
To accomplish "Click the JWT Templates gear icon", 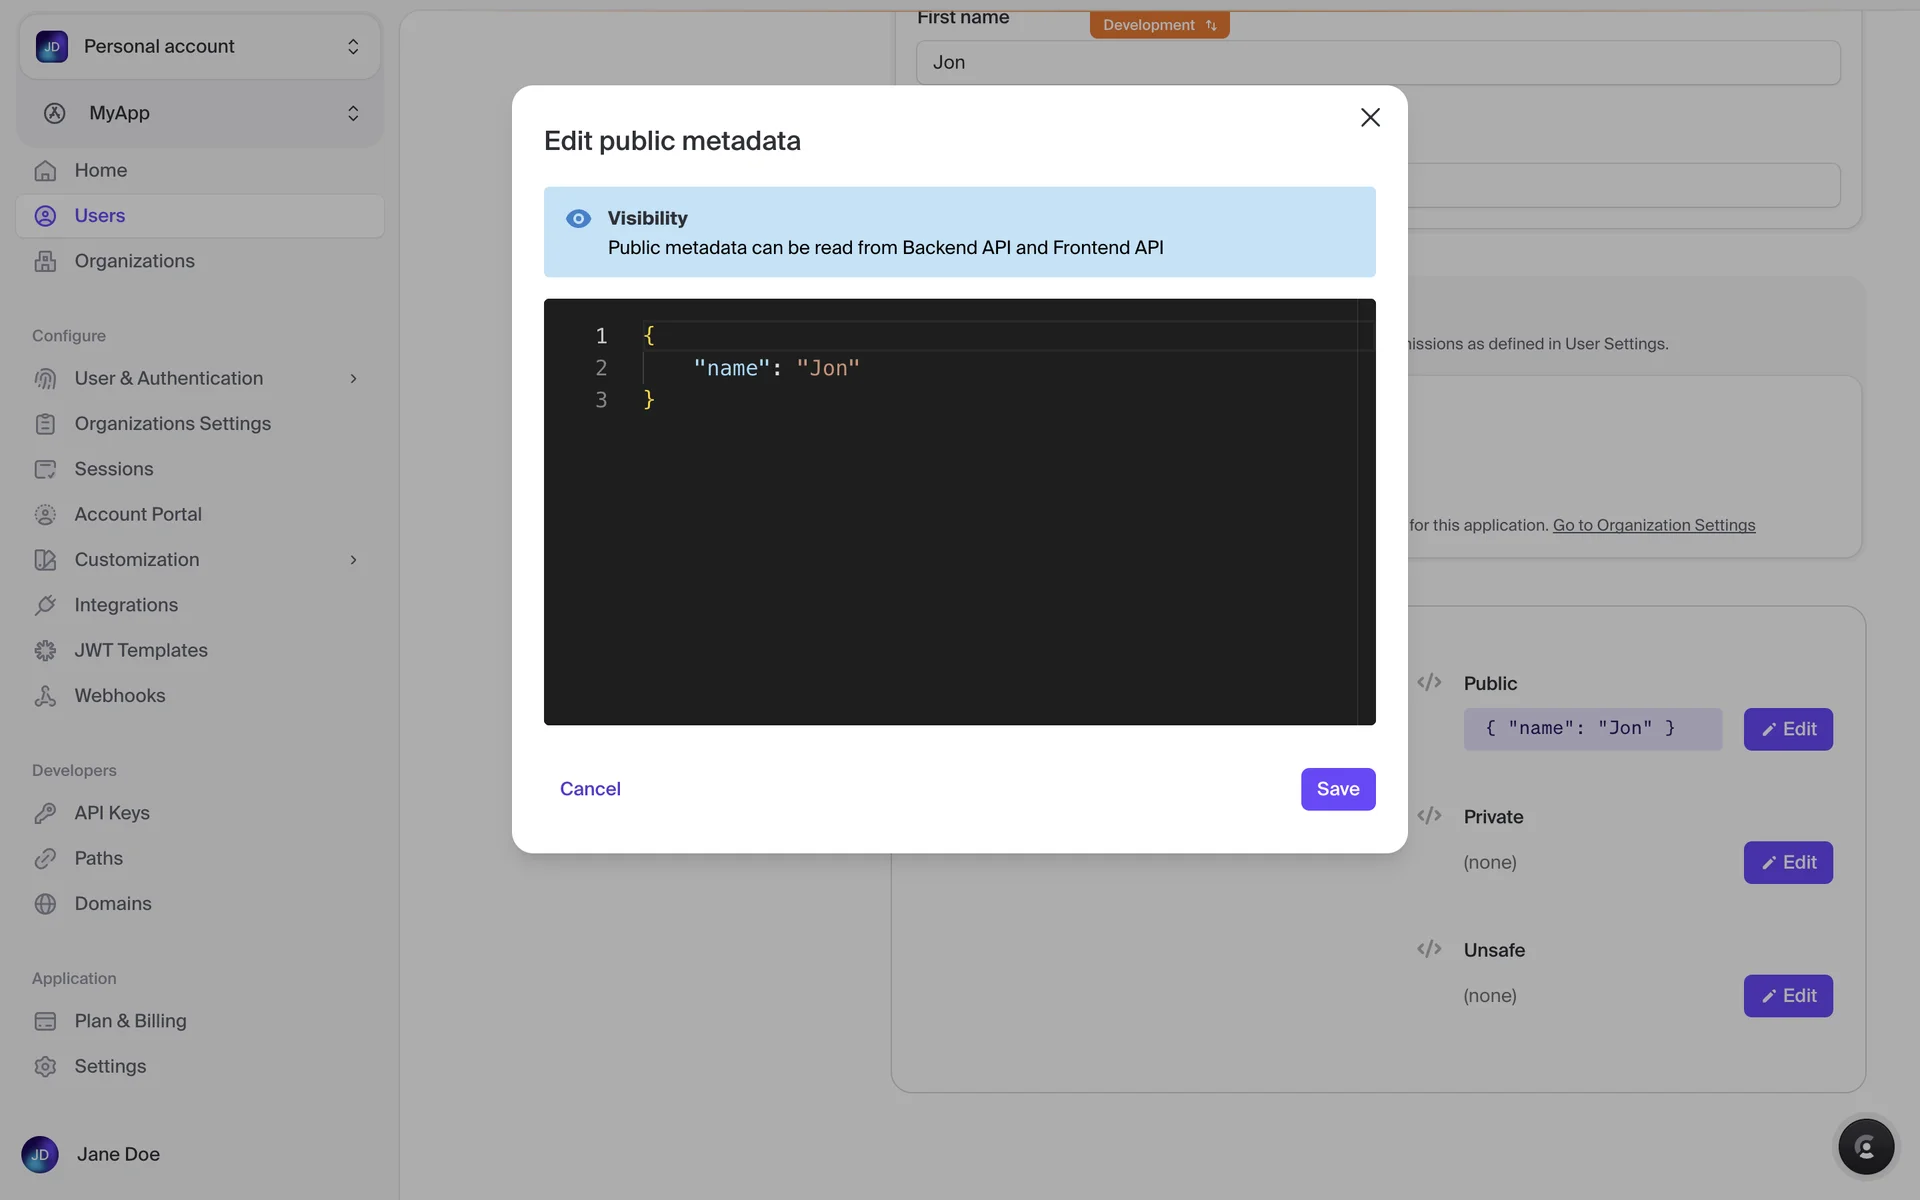I will point(45,651).
